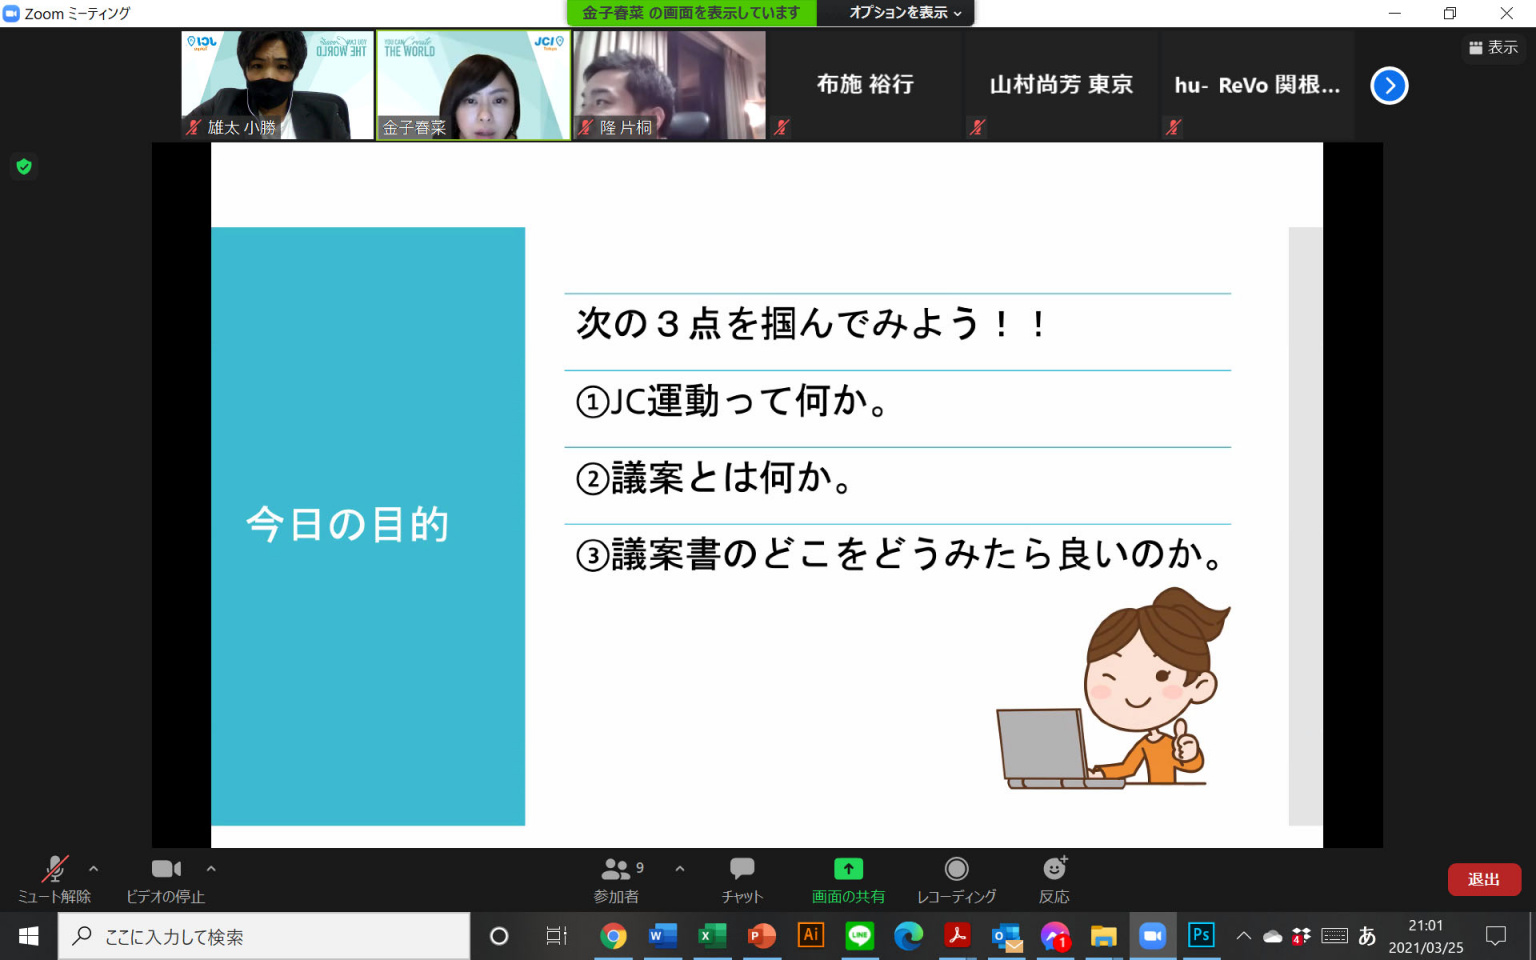
Task: Start レコーディング recording
Action: (x=956, y=879)
